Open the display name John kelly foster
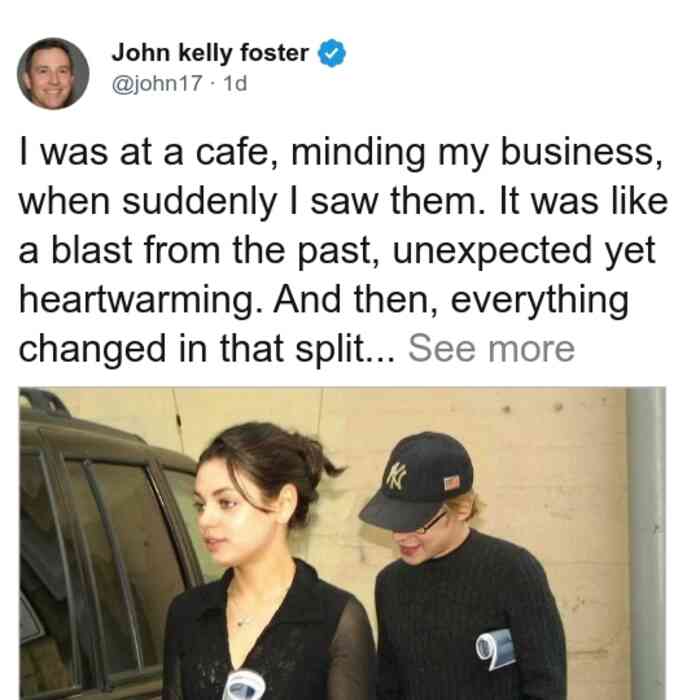This screenshot has width=700, height=700. pyautogui.click(x=210, y=53)
